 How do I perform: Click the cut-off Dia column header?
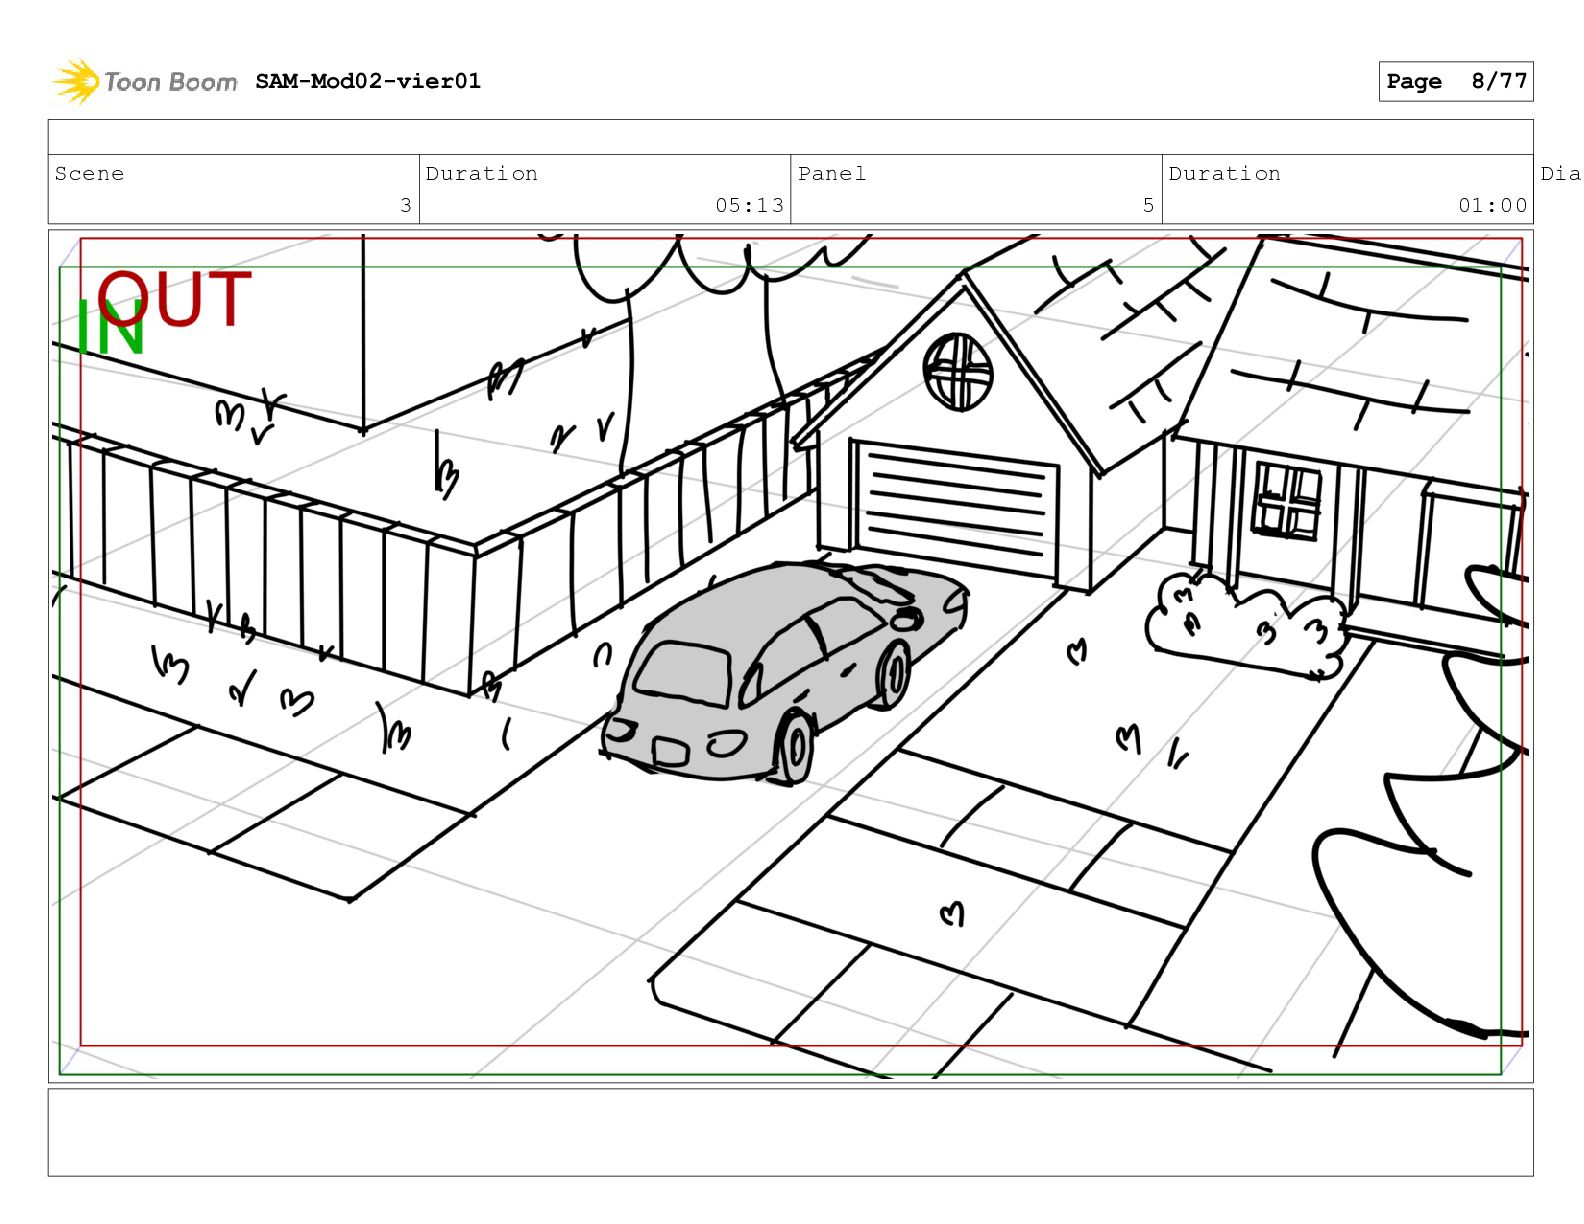1560,173
